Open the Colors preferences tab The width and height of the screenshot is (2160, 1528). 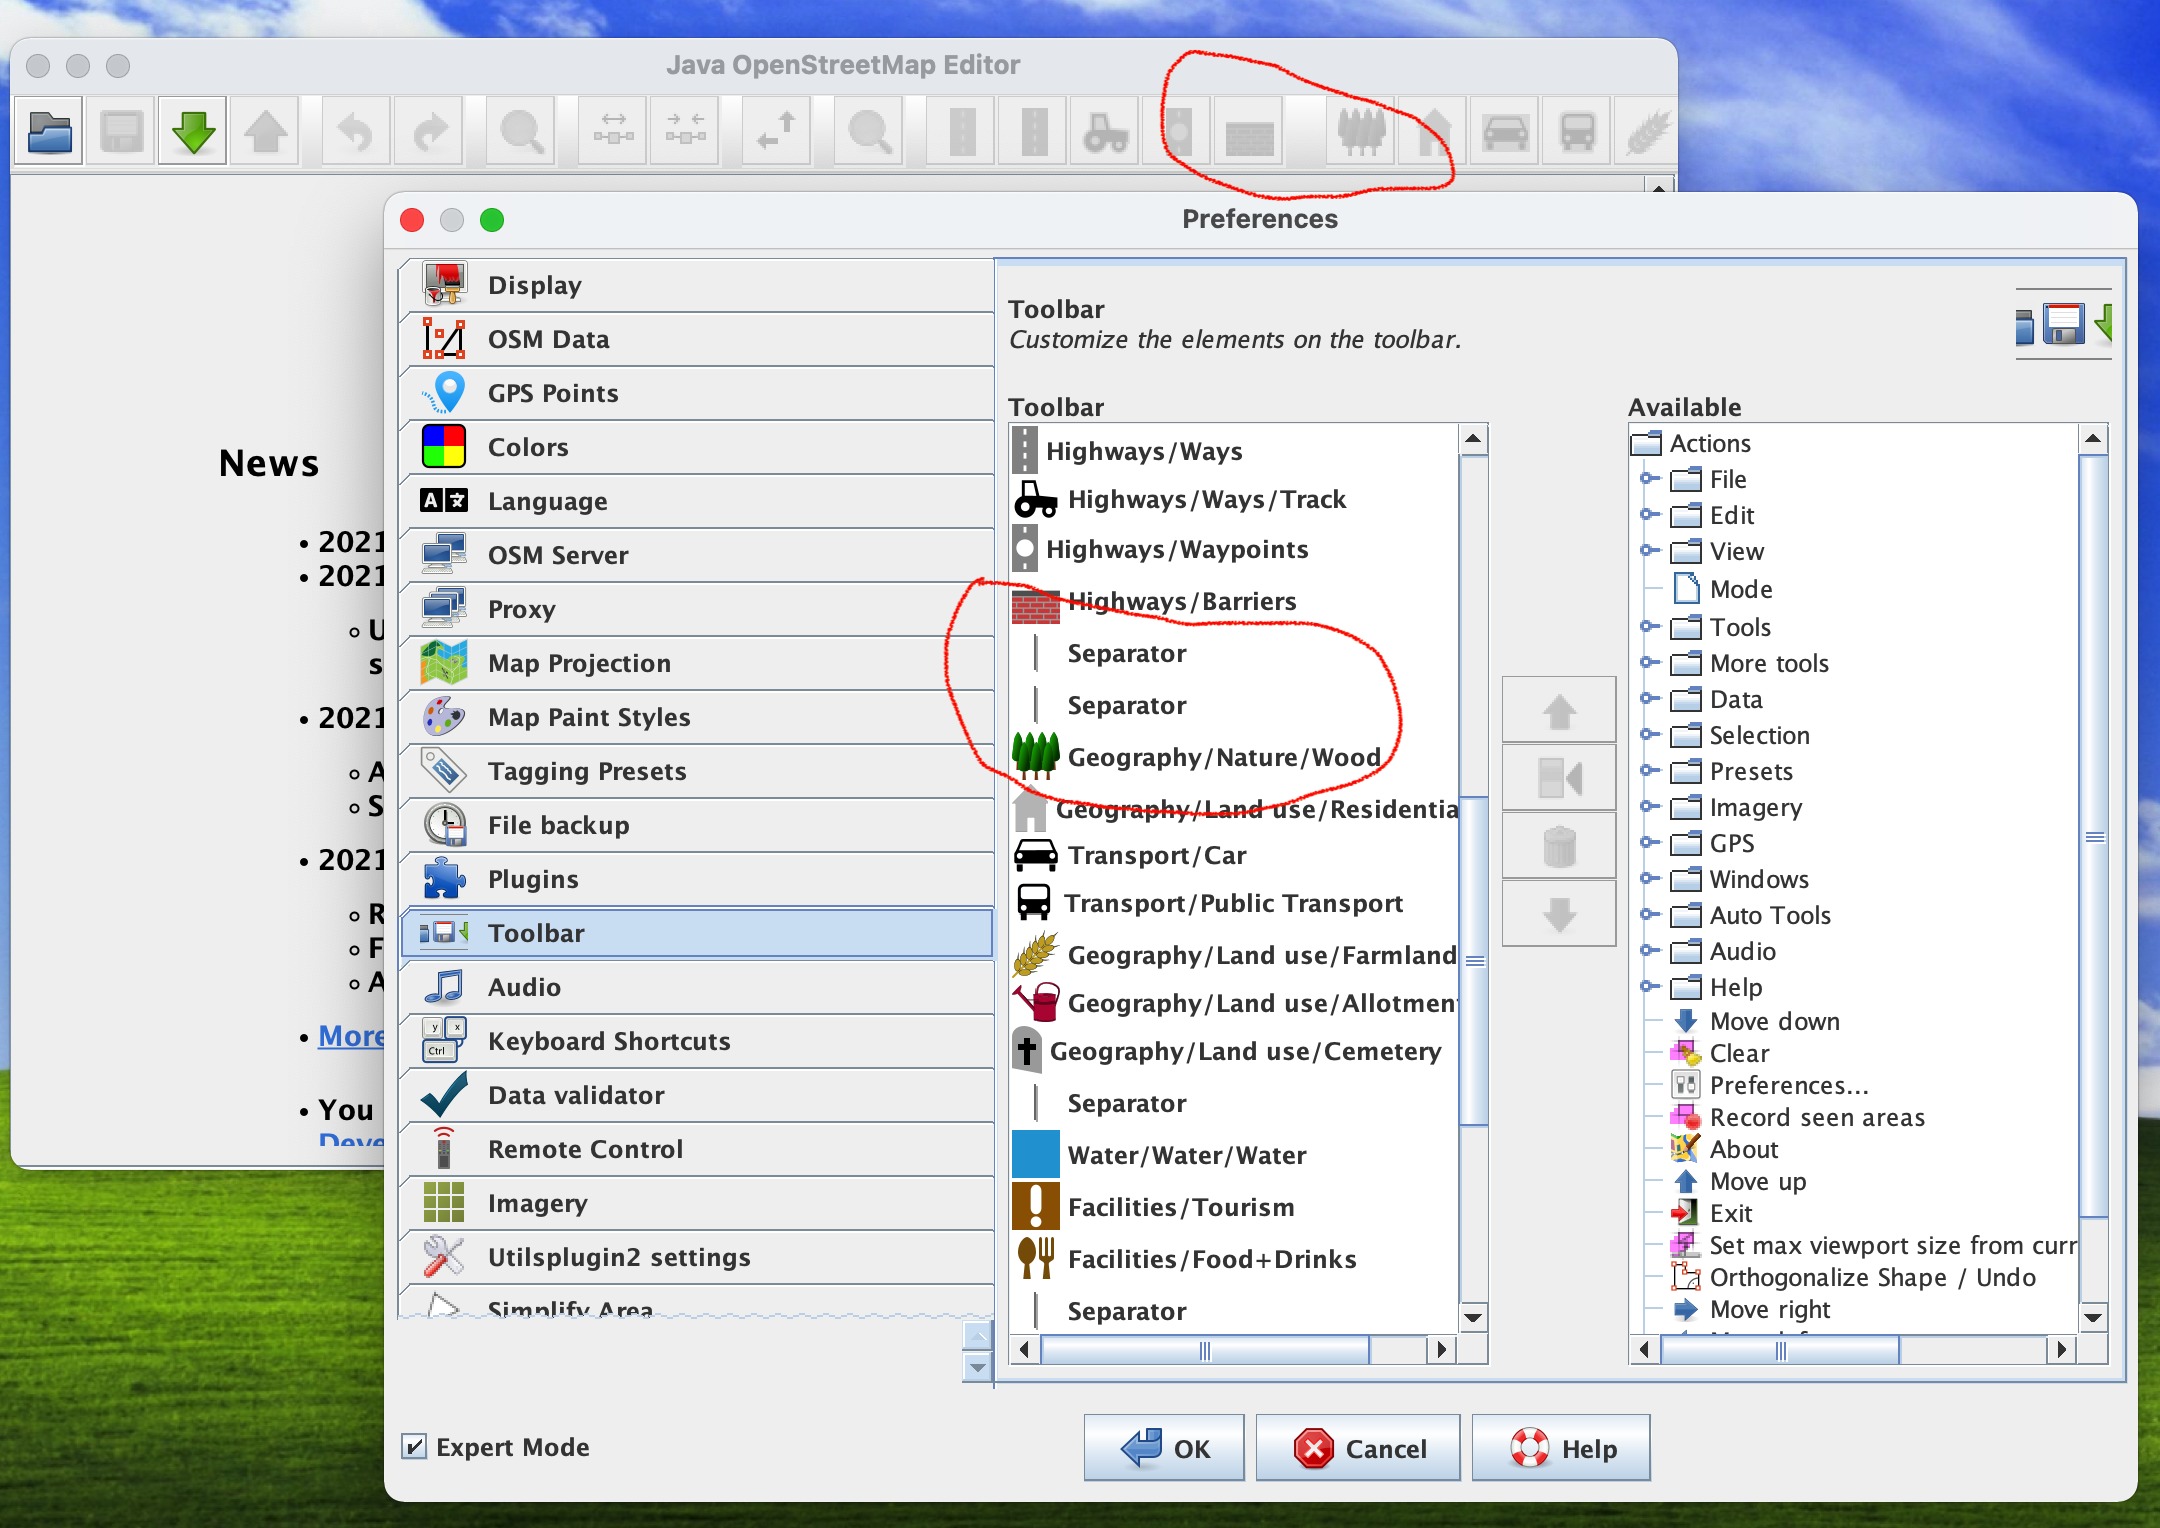tap(527, 447)
